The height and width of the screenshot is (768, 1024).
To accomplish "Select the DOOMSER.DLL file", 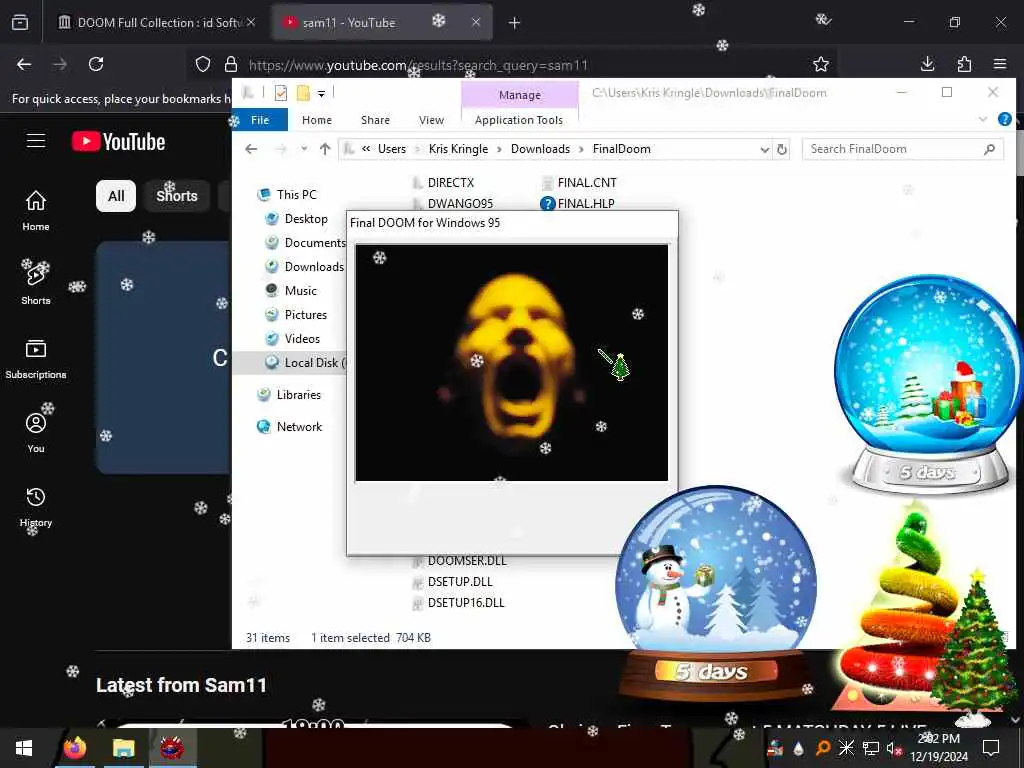I will 466,561.
